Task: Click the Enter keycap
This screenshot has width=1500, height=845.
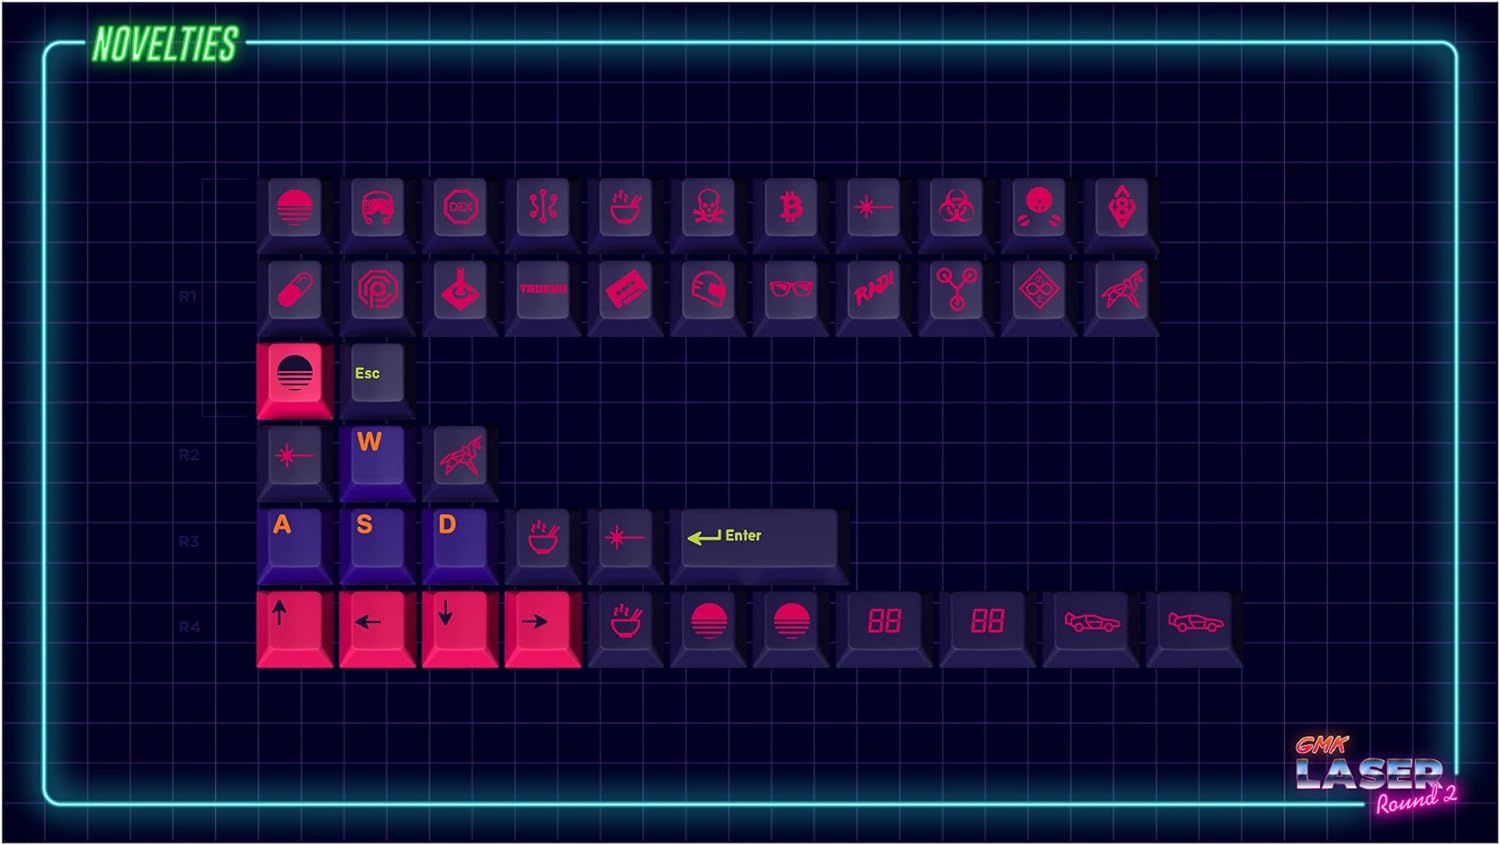Action: (x=760, y=546)
